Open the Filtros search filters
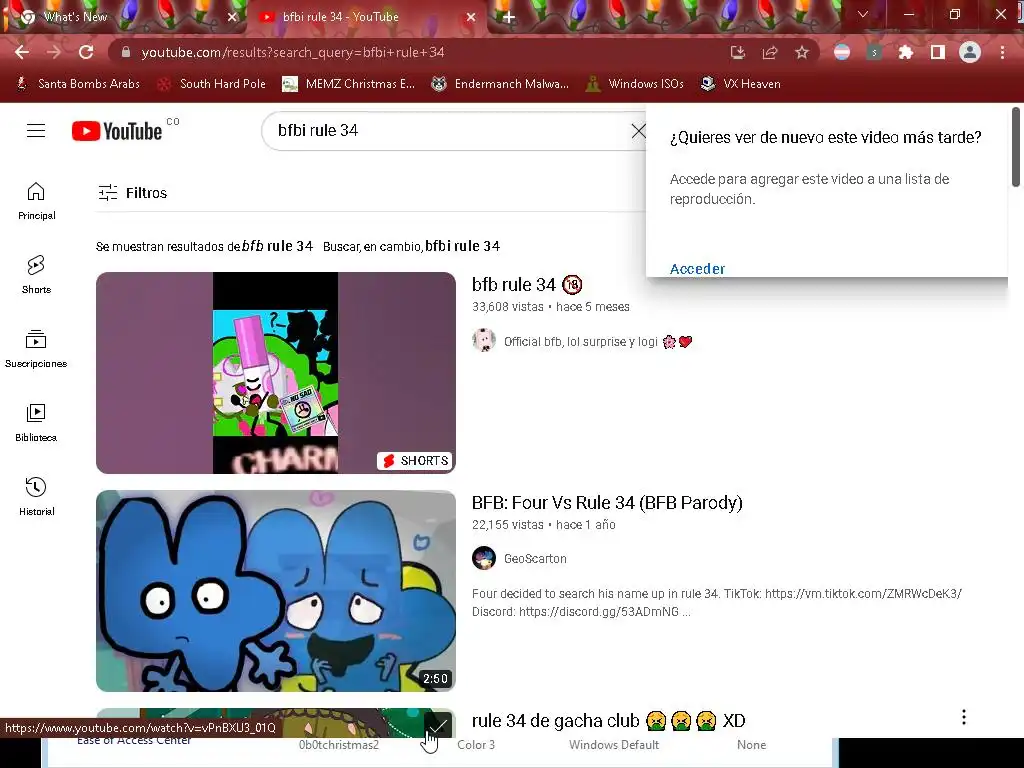The width and height of the screenshot is (1024, 768). (x=133, y=193)
